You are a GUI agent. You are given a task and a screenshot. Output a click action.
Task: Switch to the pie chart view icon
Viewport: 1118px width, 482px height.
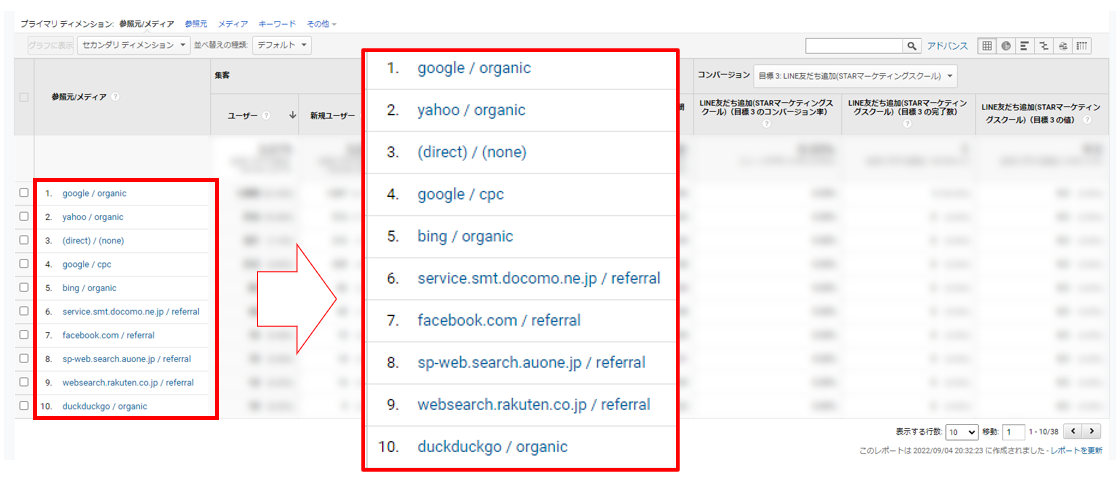[1005, 46]
